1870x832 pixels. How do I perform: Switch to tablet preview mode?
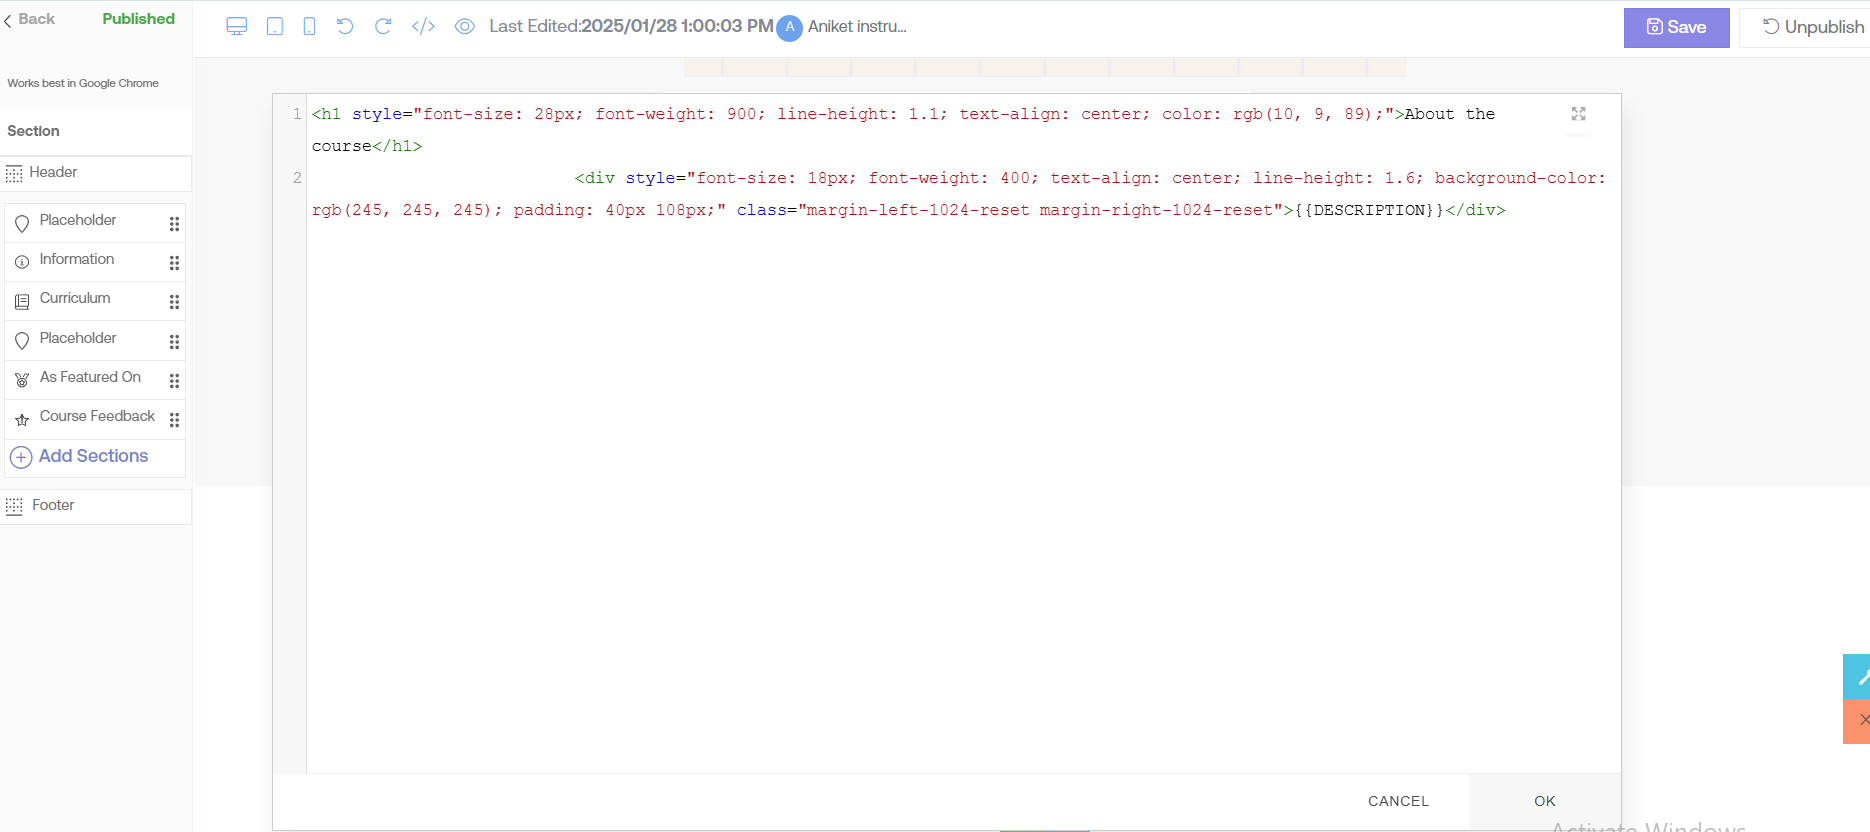(275, 27)
